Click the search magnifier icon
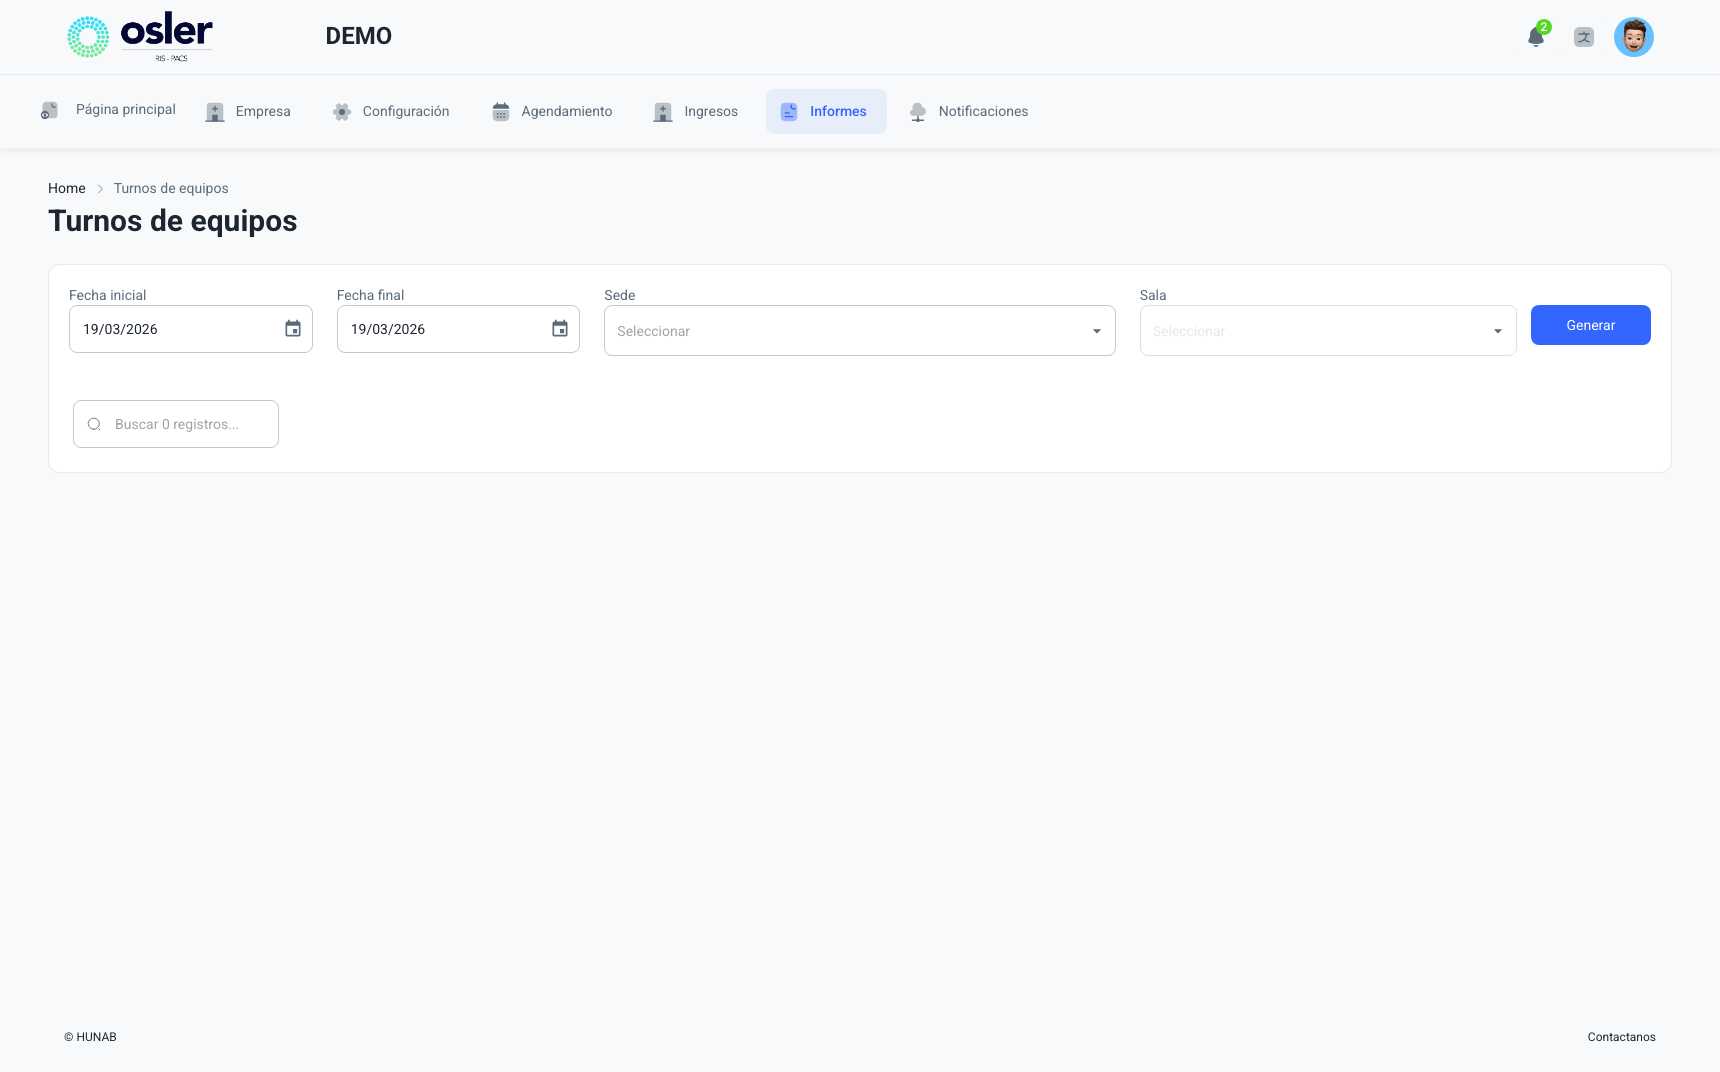1720x1072 pixels. (x=94, y=424)
